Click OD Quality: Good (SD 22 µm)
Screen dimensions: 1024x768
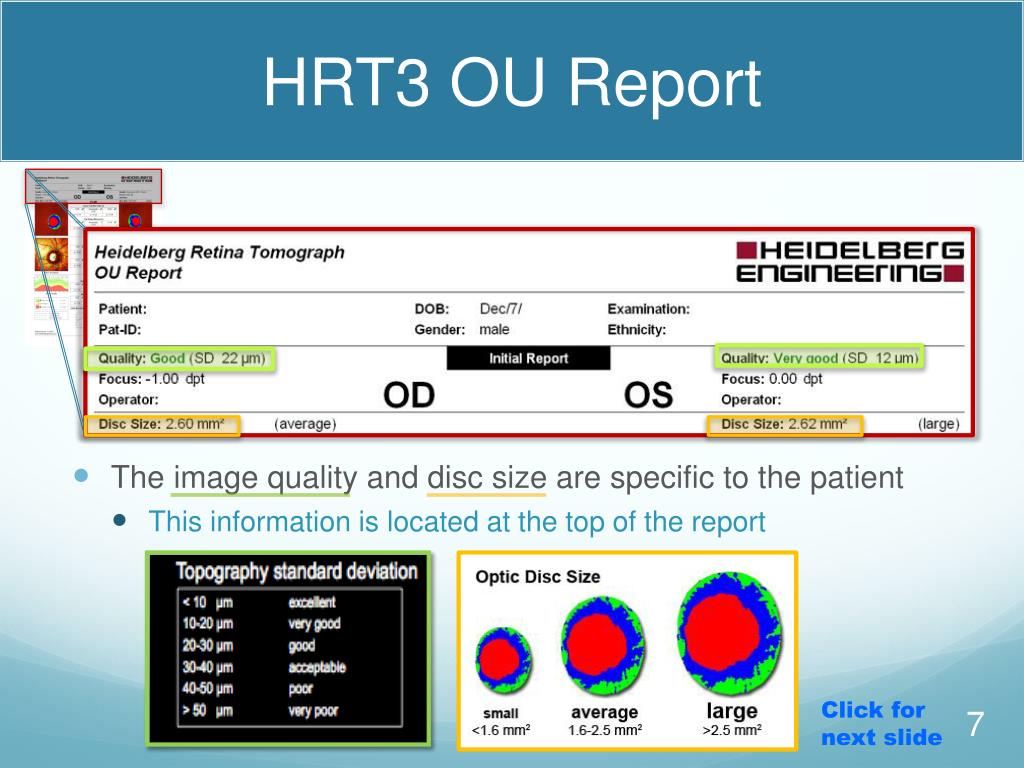180,359
